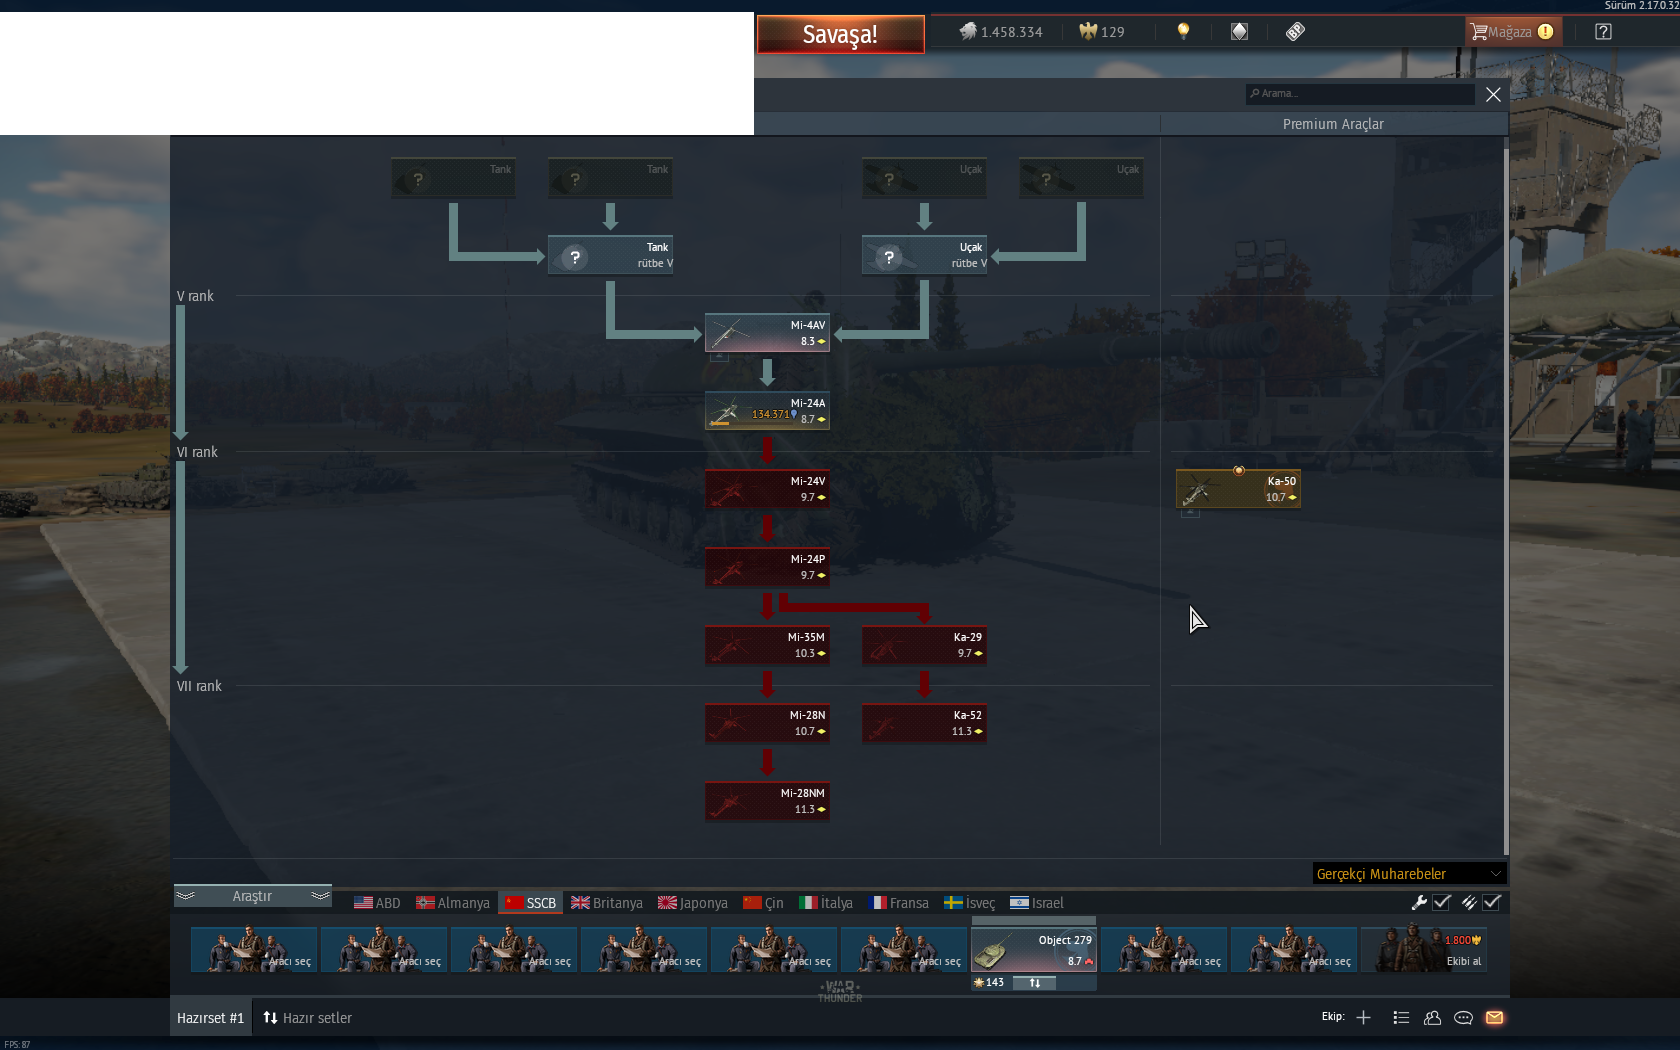Open the mail inbox icon
The width and height of the screenshot is (1680, 1050).
(x=1494, y=1017)
